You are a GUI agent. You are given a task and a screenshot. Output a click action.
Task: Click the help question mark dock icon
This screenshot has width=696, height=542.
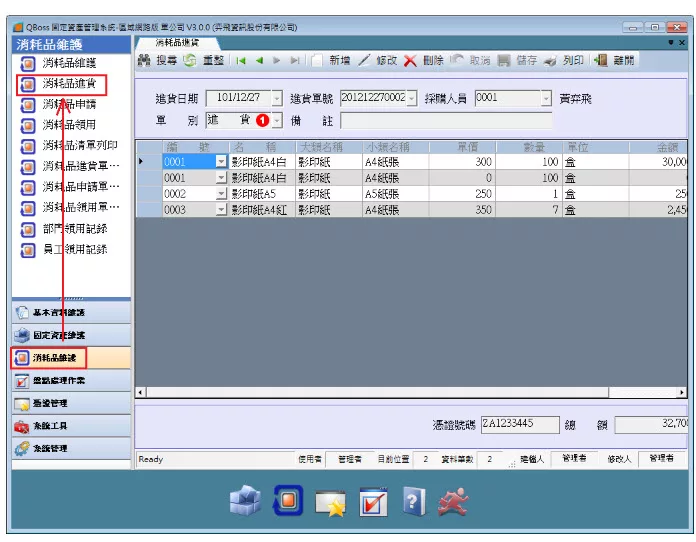click(x=415, y=501)
